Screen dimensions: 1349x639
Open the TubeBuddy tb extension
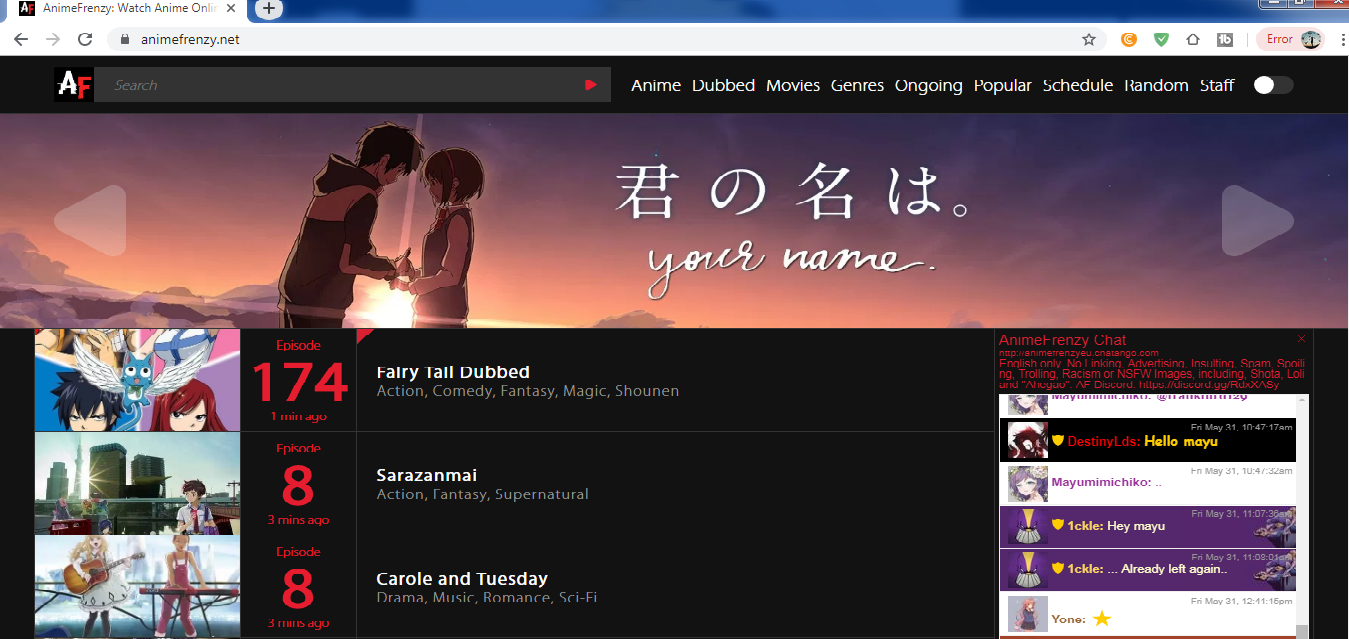(x=1225, y=40)
